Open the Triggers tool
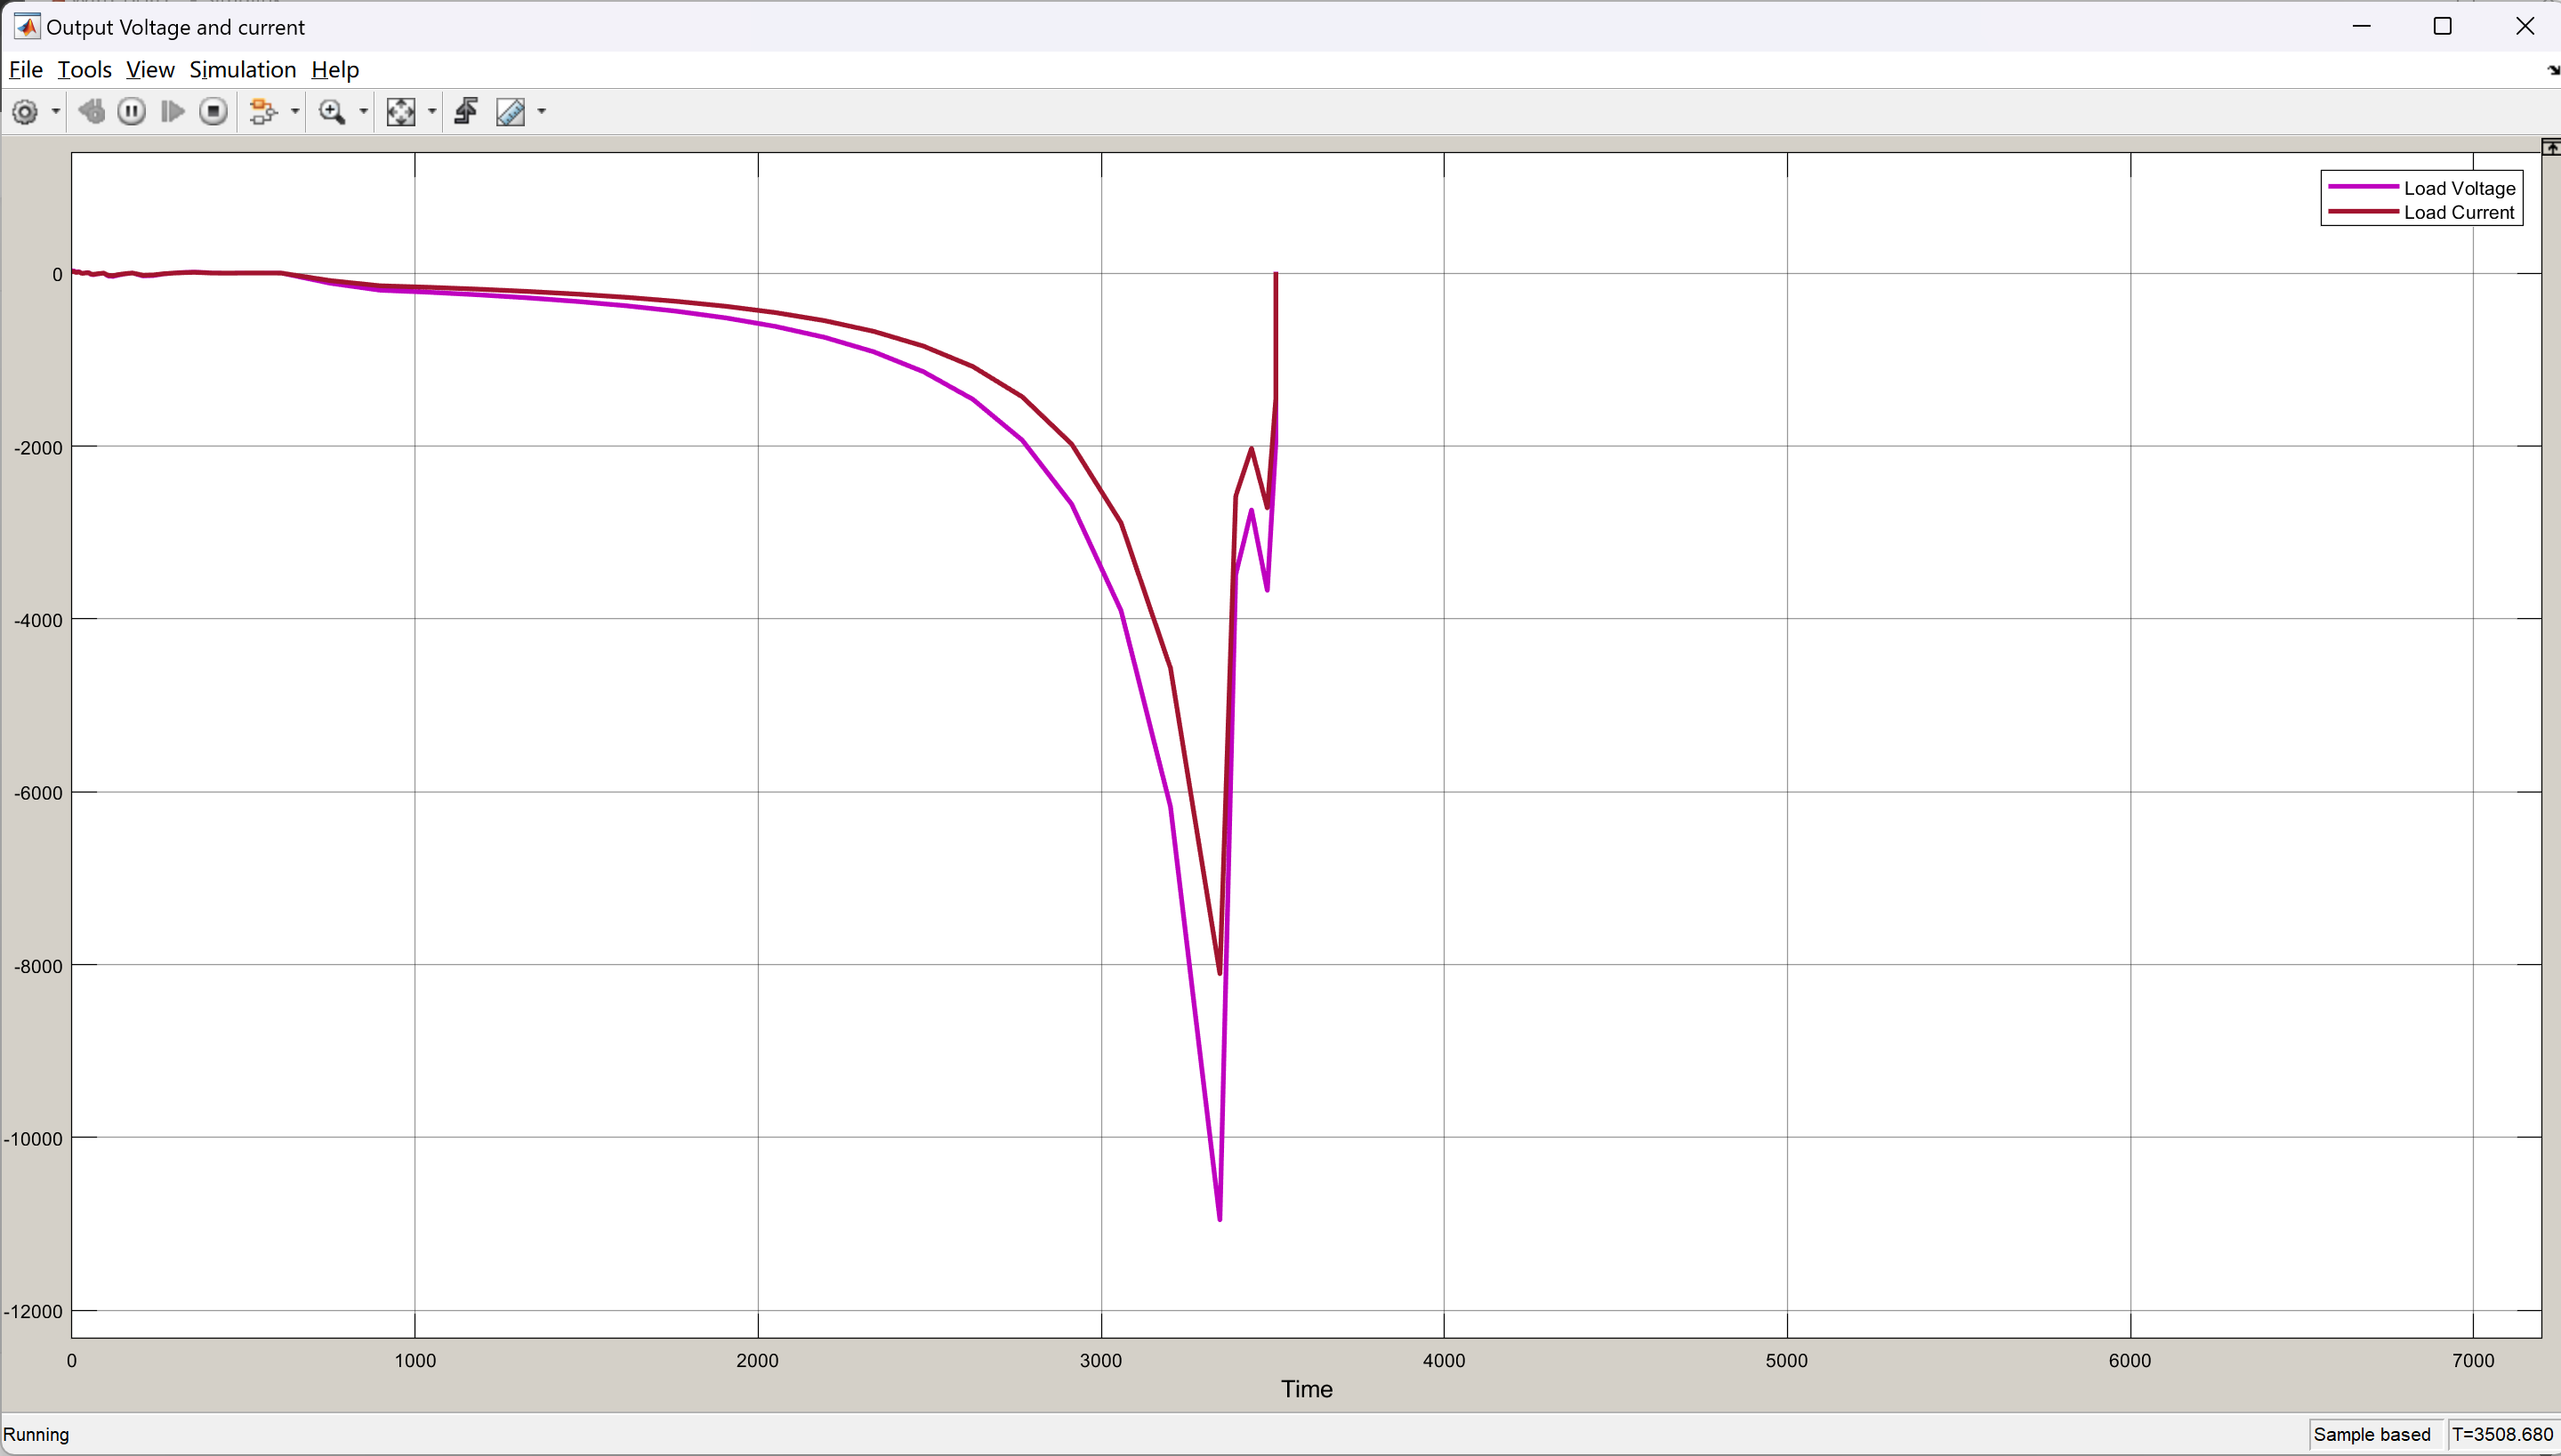 pyautogui.click(x=466, y=112)
